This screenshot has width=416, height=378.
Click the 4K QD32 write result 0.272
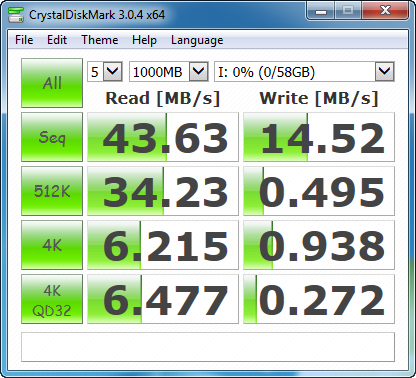(319, 299)
